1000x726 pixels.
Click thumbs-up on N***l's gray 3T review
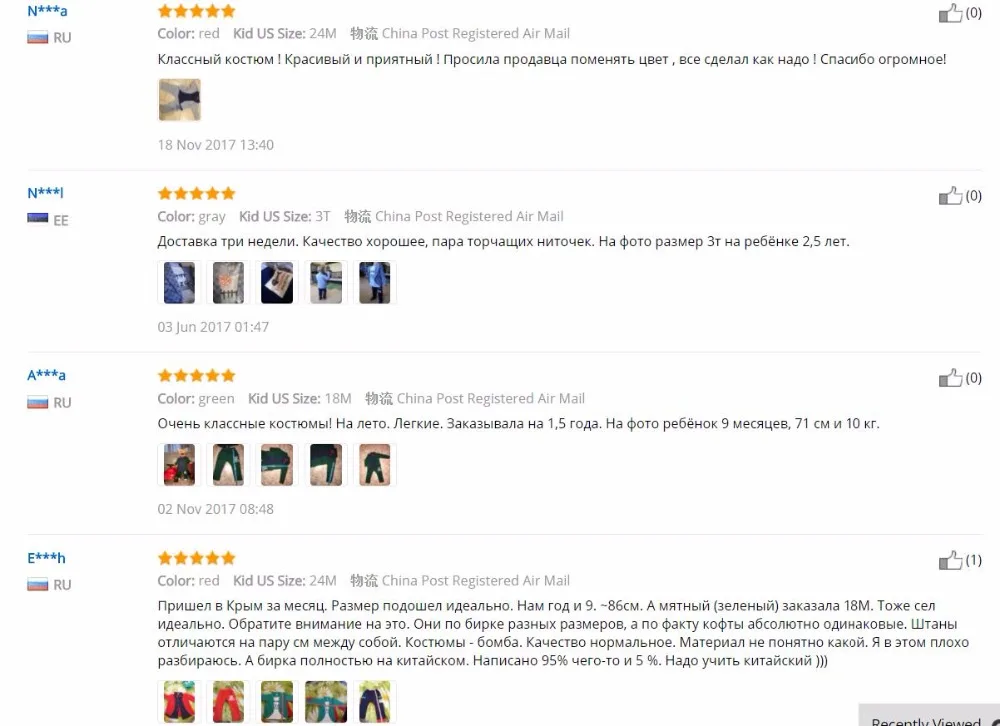[x=950, y=196]
